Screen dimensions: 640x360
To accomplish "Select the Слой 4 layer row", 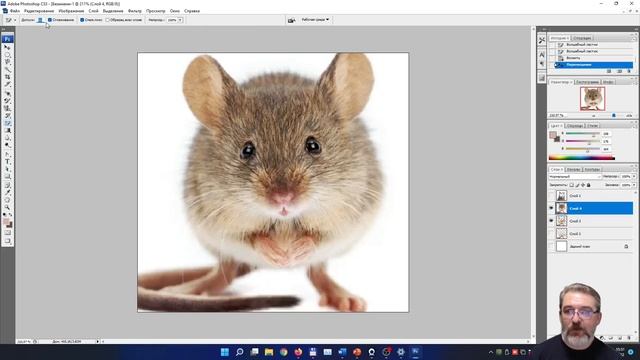I will tap(594, 208).
